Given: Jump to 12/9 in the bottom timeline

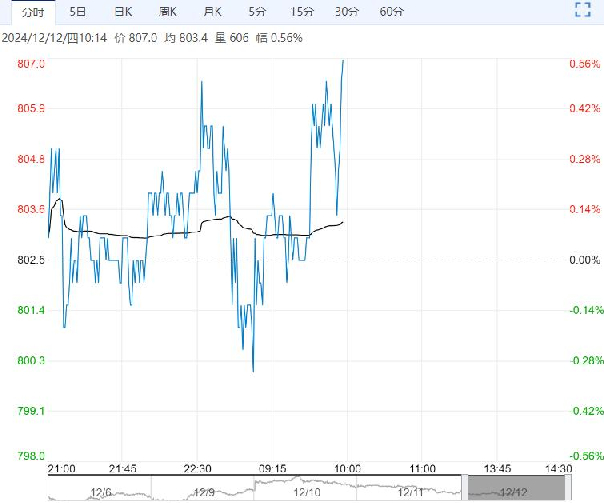Looking at the screenshot, I should [x=204, y=491].
